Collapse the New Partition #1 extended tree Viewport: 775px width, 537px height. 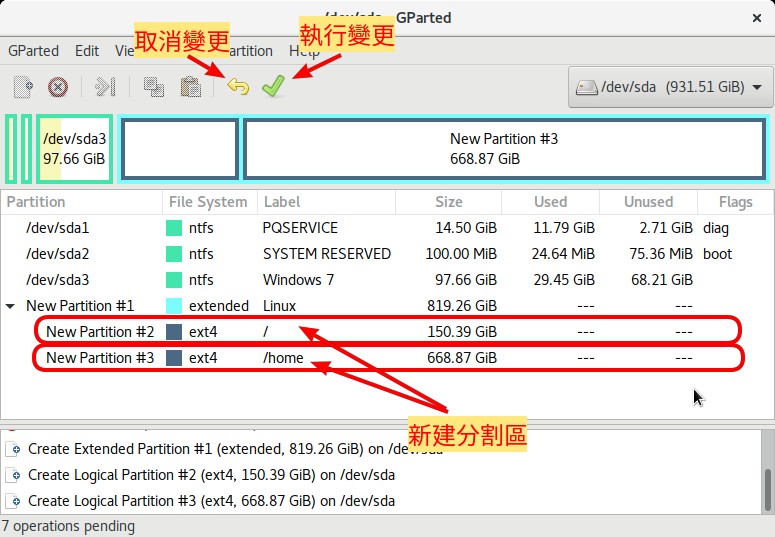(x=11, y=306)
